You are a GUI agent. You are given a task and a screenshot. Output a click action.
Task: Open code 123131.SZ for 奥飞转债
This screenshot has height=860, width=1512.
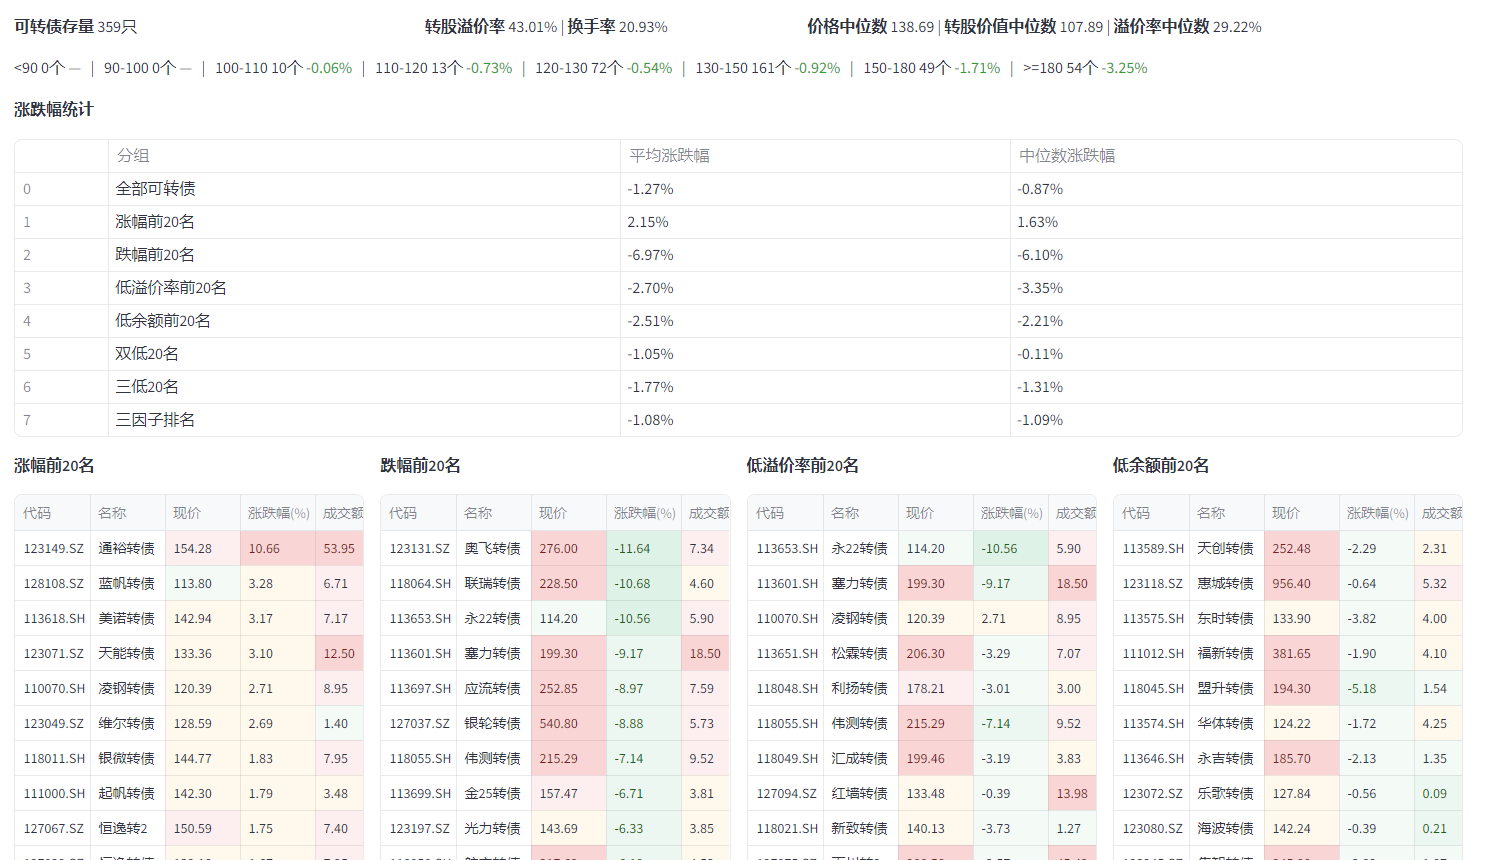coord(419,548)
